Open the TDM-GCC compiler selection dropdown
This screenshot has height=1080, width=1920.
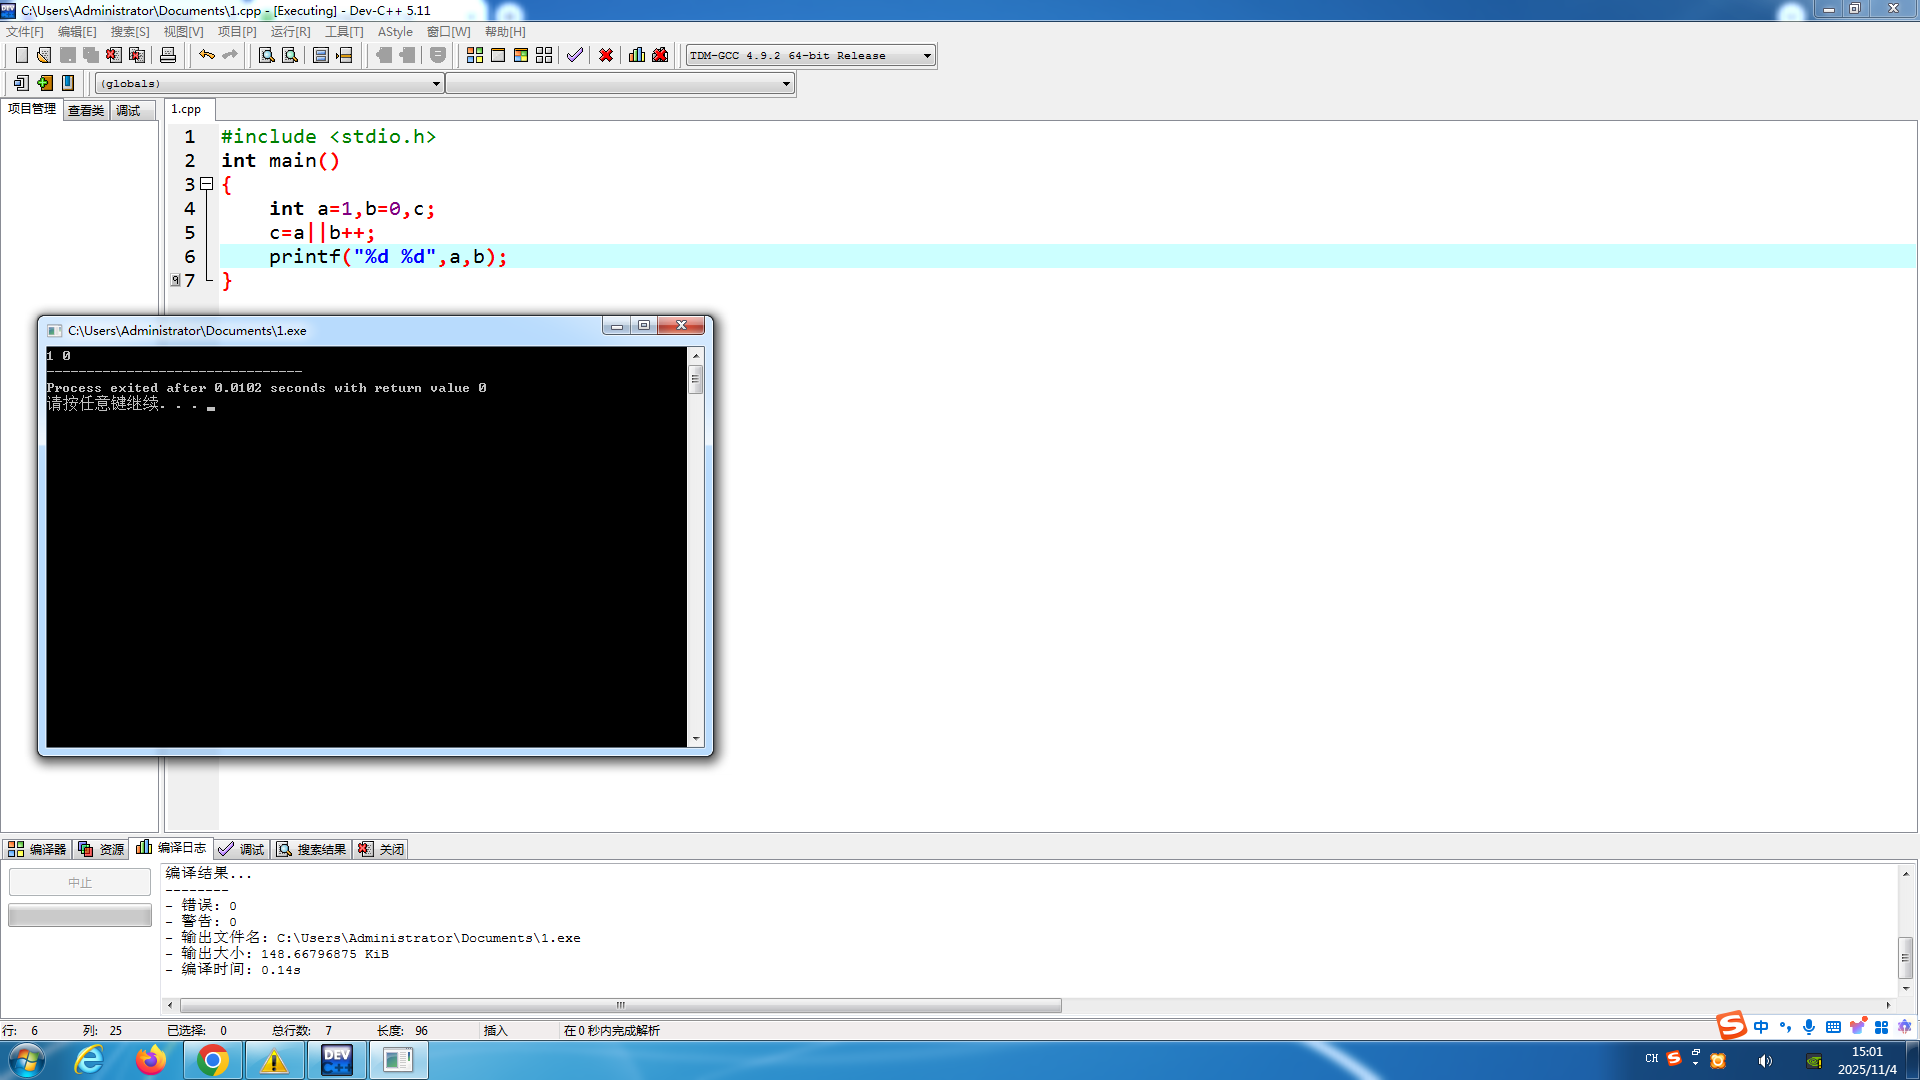pos(927,56)
